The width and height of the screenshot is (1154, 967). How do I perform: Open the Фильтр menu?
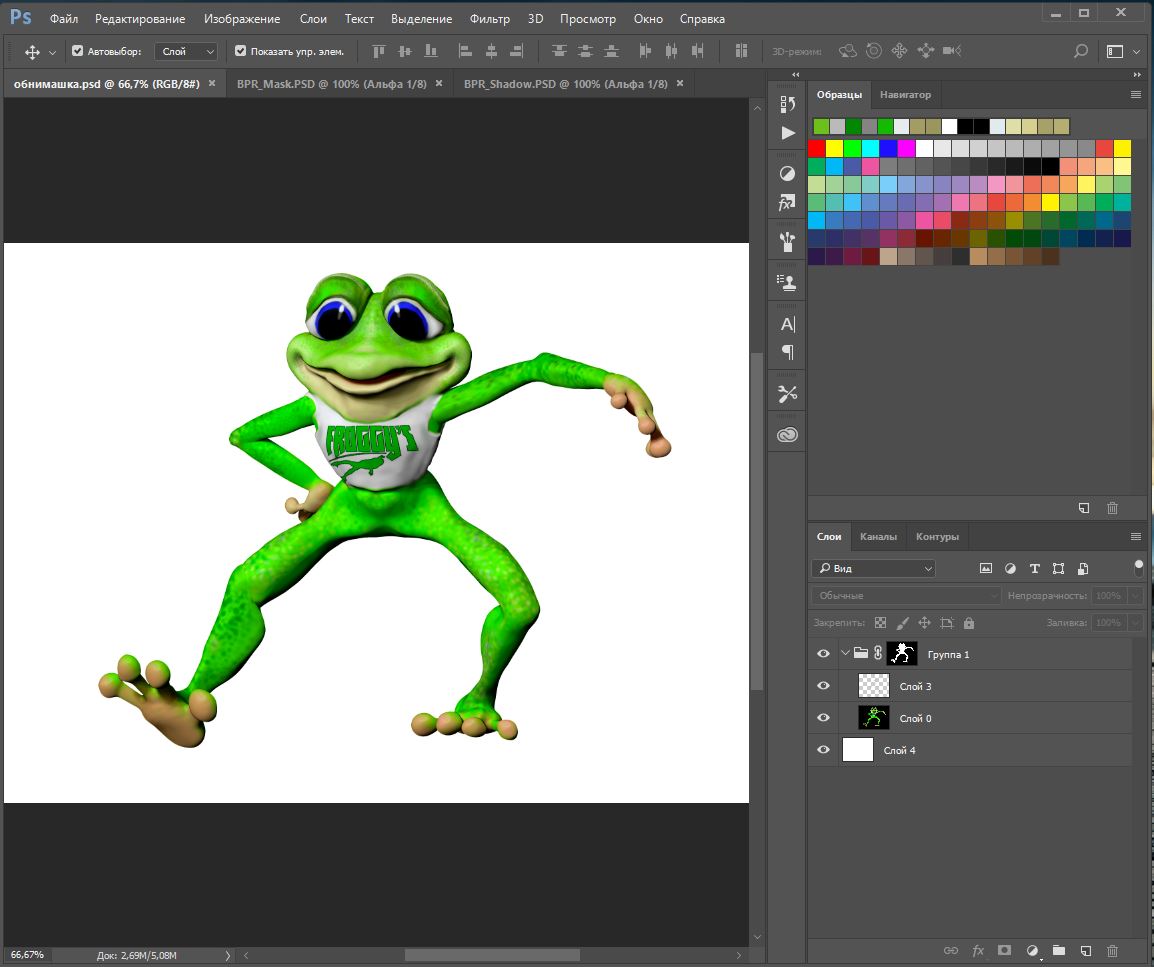489,19
